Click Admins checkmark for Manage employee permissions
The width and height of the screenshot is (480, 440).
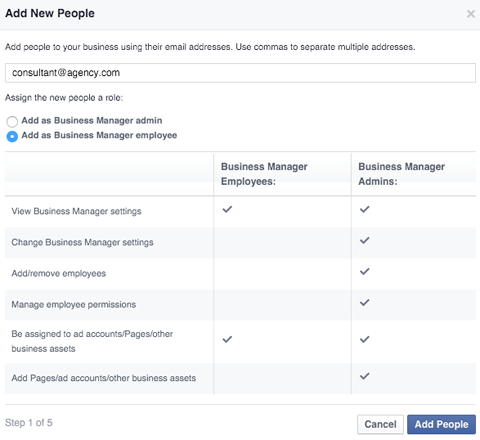coord(365,303)
